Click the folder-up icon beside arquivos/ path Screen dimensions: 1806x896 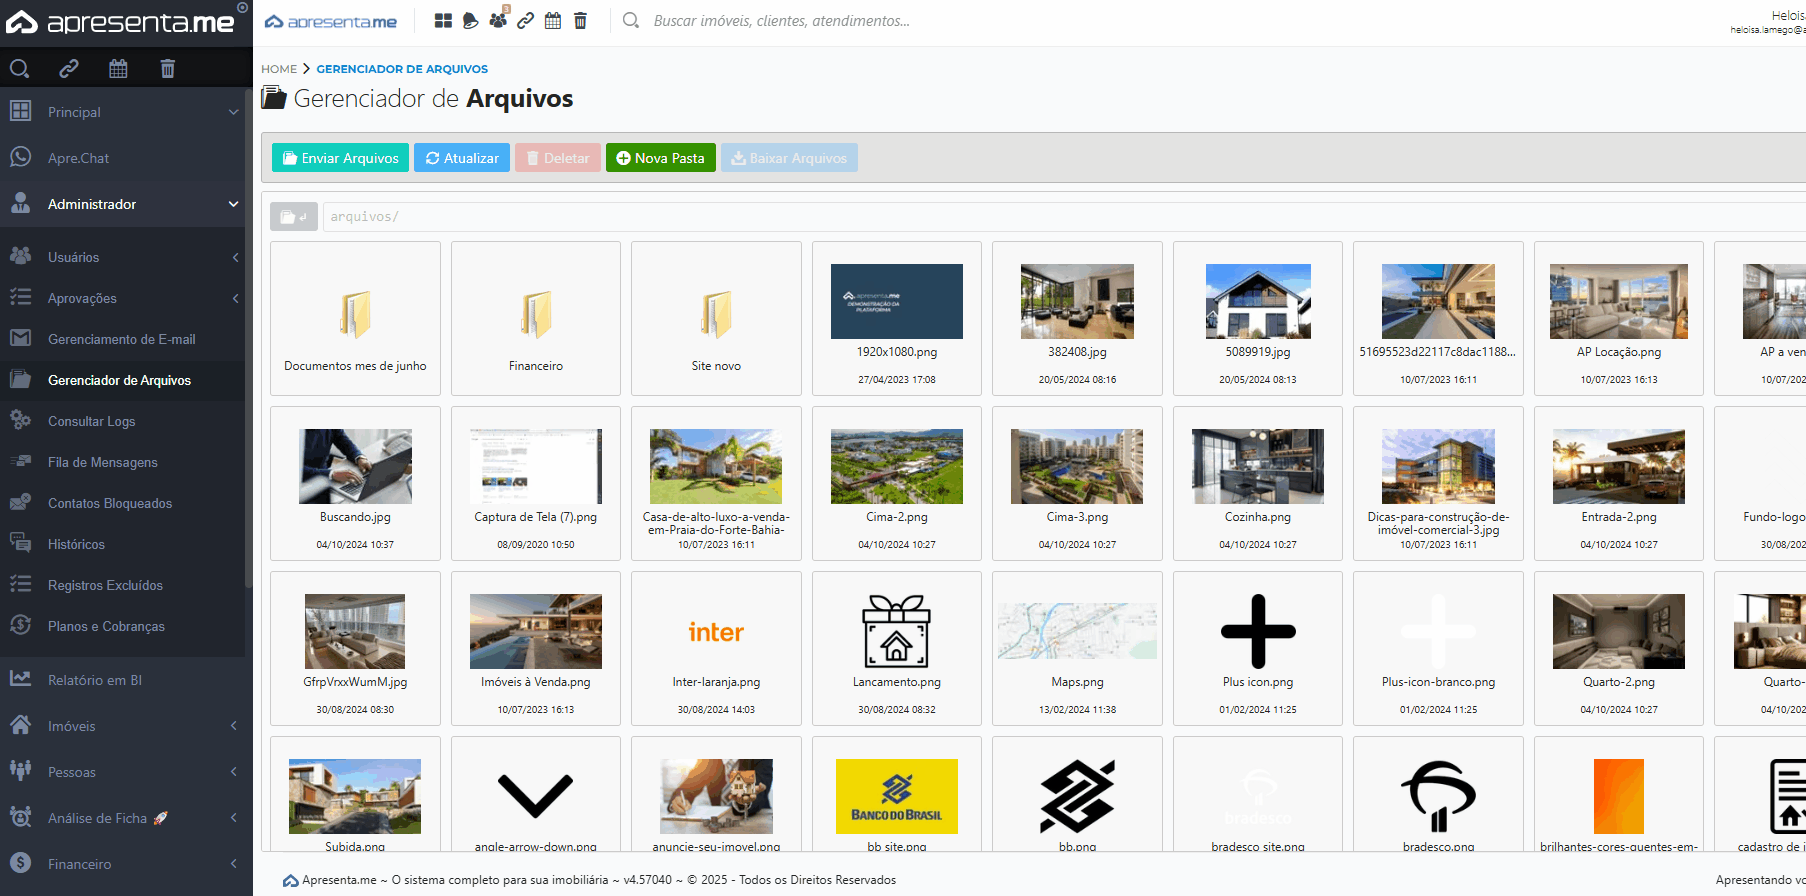click(293, 217)
